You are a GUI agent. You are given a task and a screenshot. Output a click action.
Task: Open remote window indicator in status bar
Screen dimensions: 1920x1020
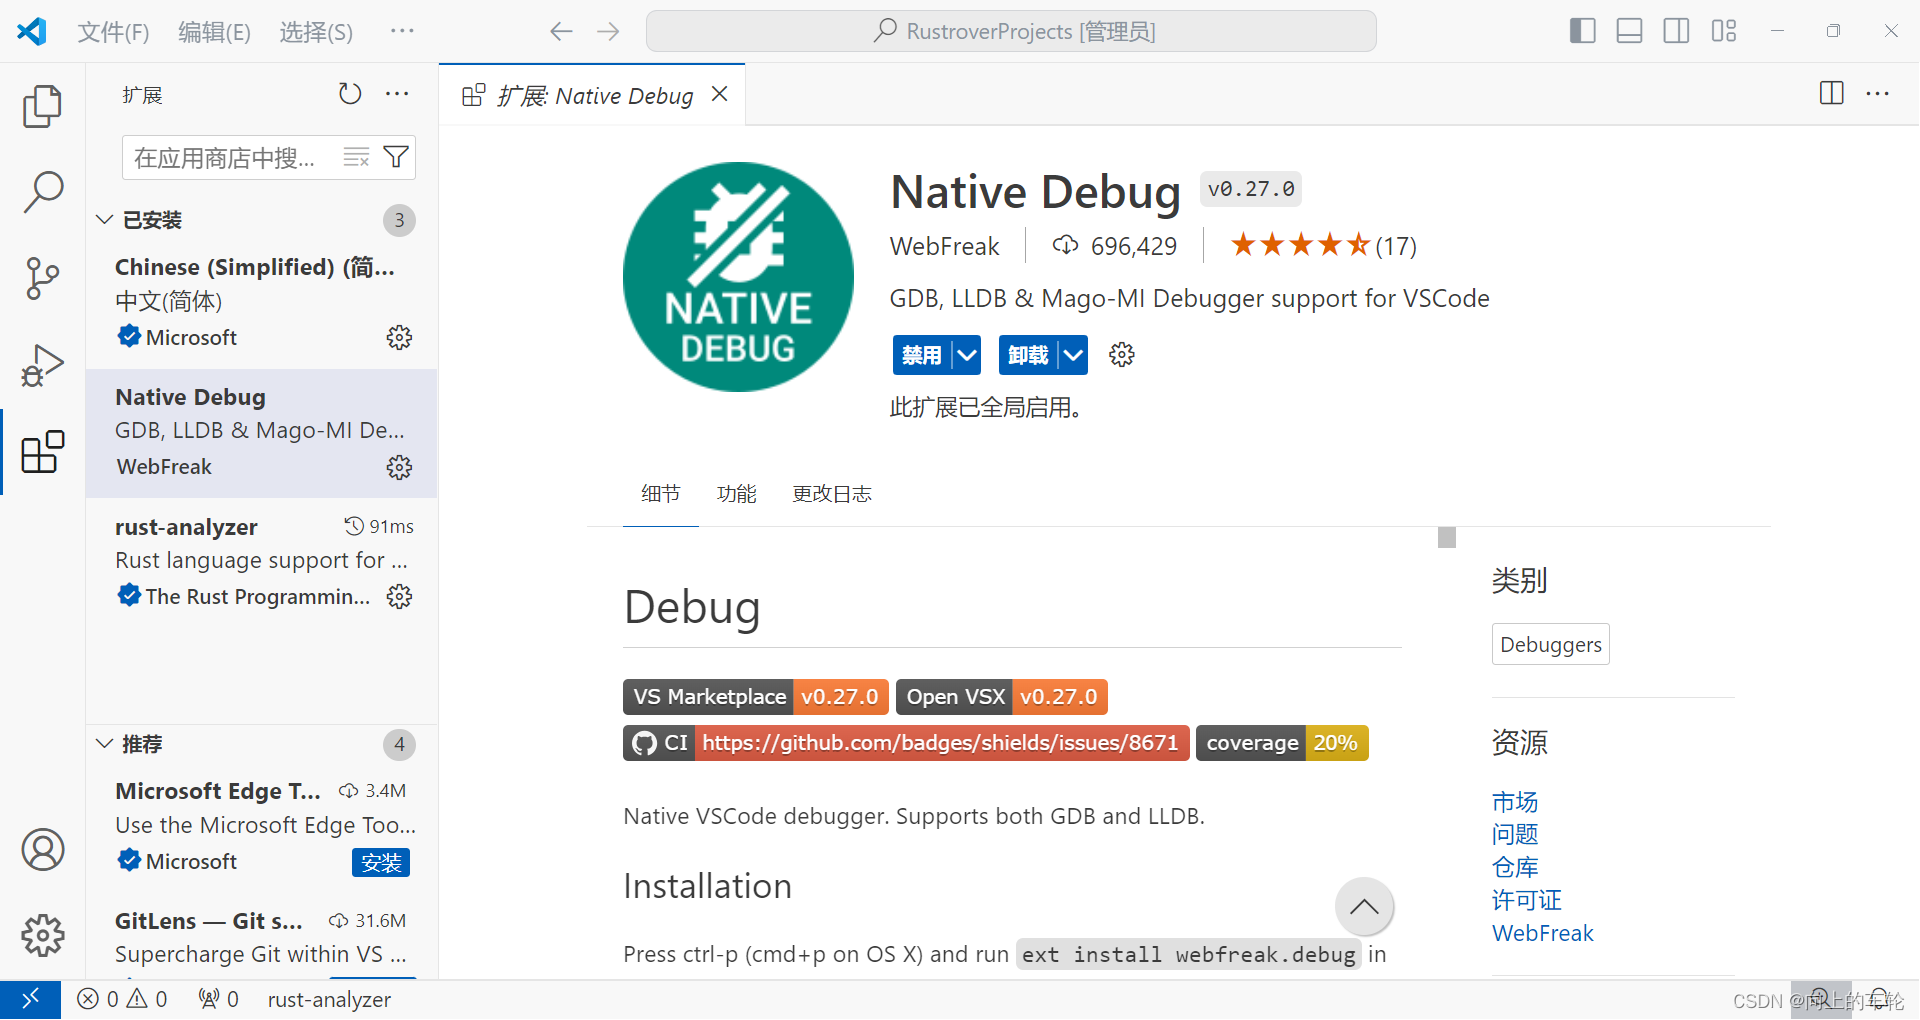pos(30,999)
